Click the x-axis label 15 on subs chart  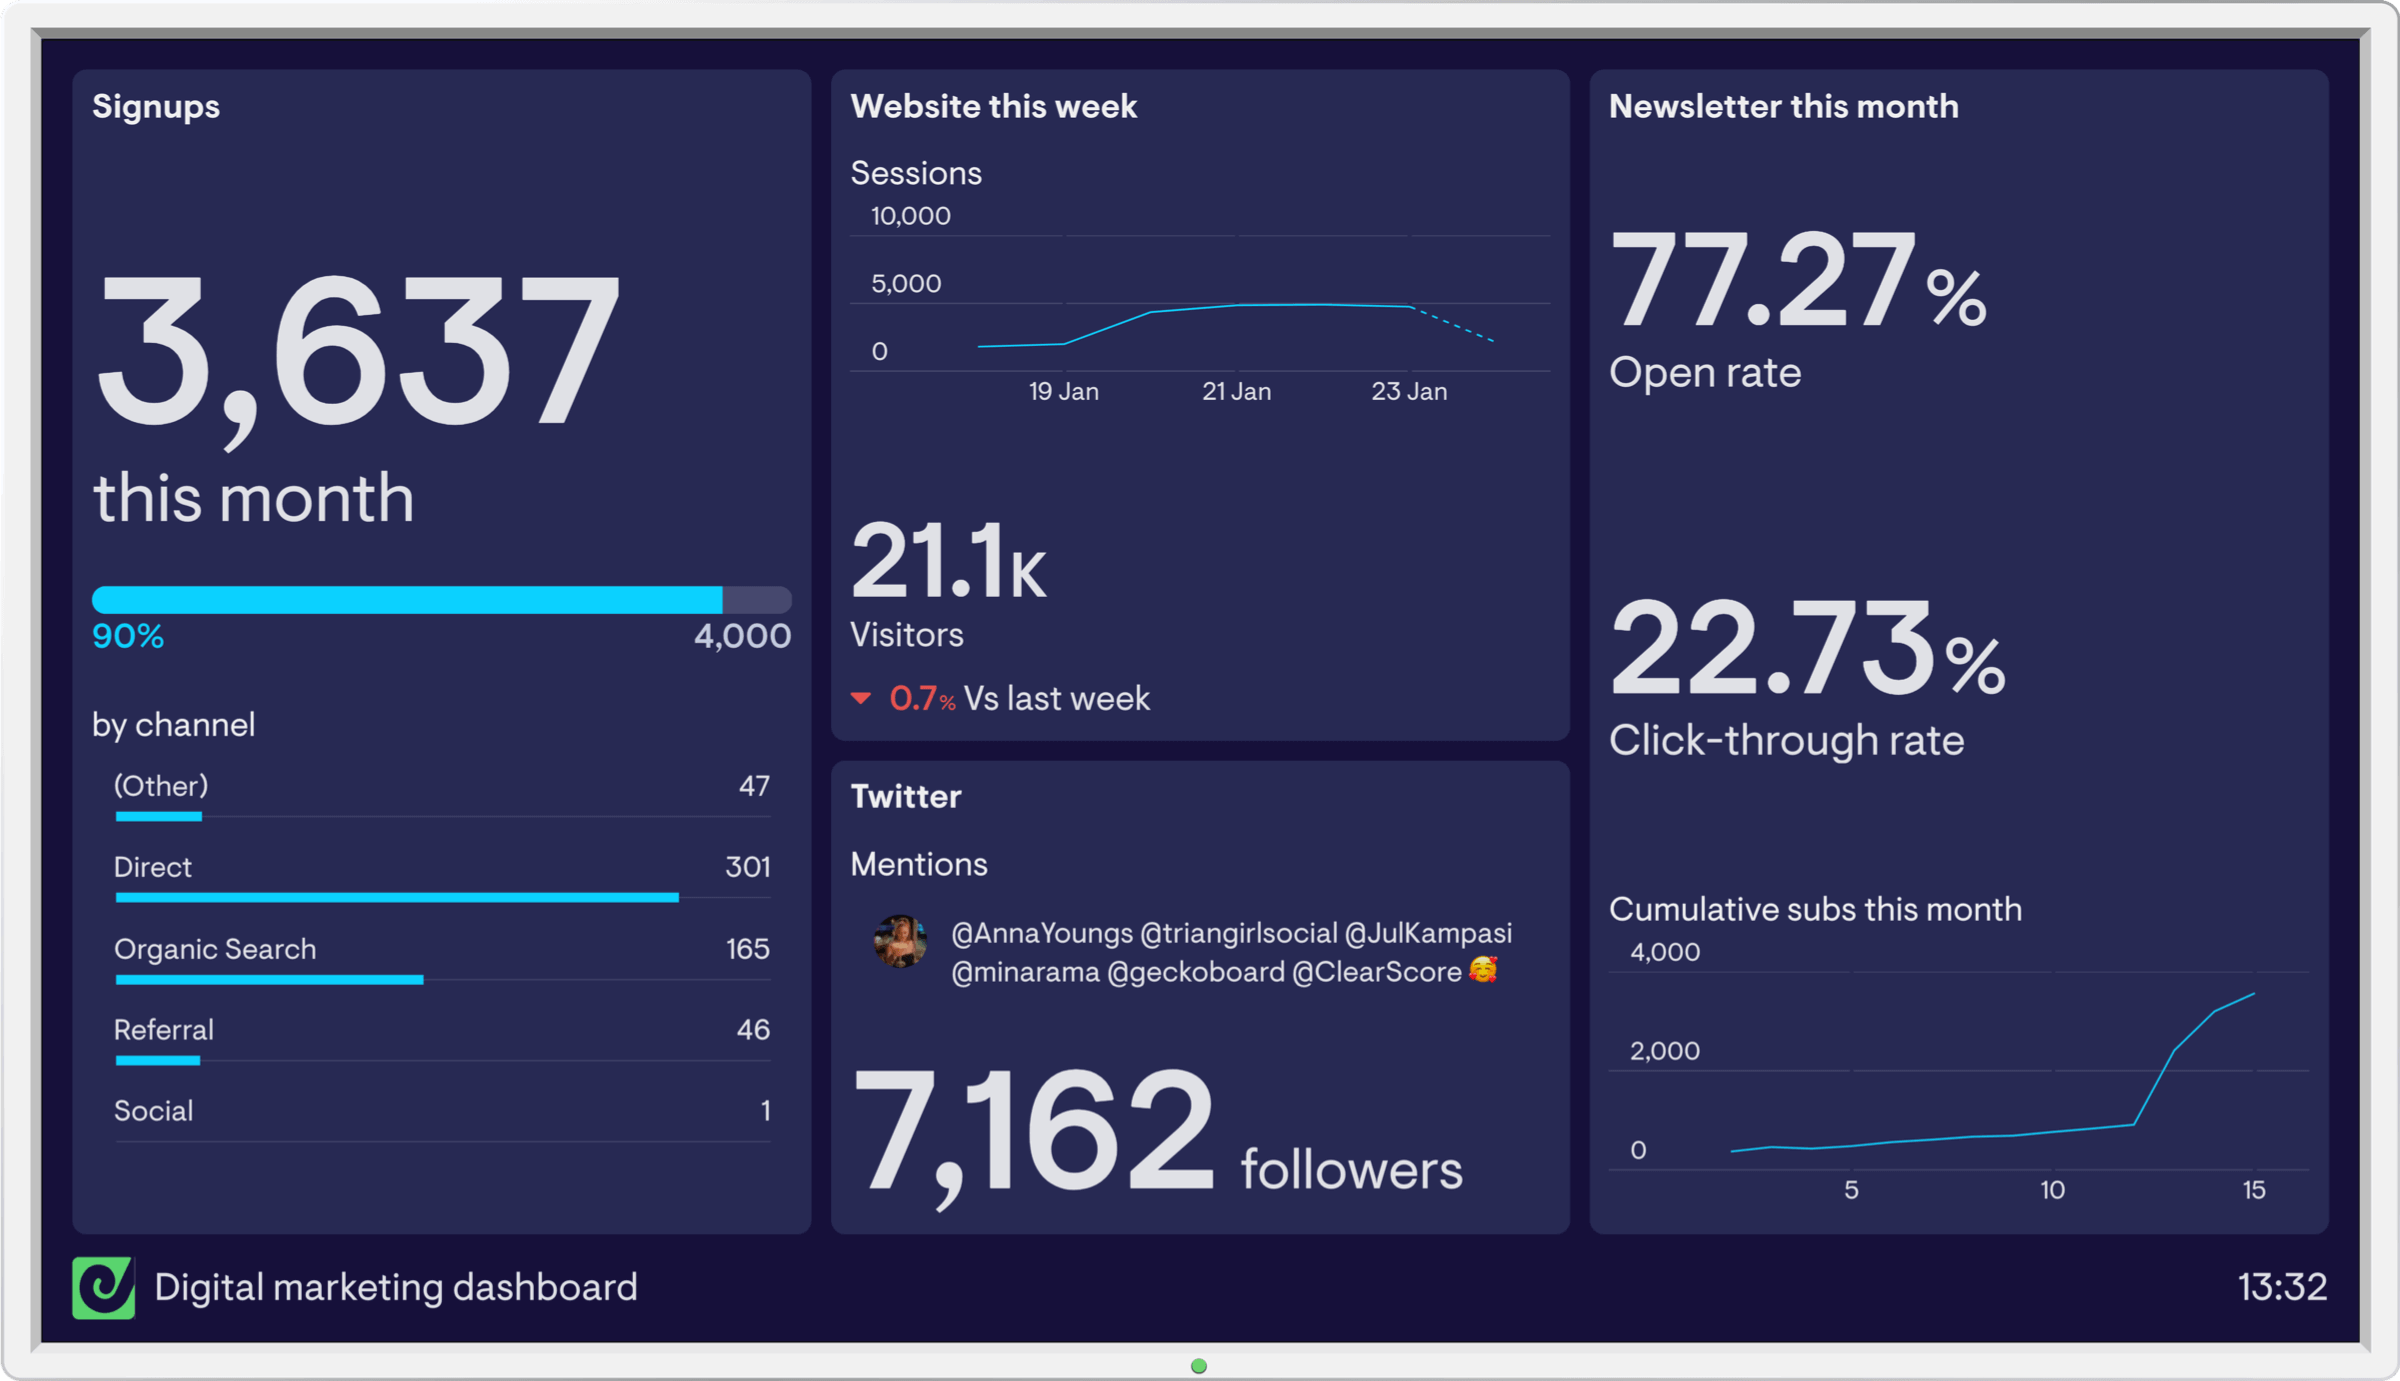2254,1190
